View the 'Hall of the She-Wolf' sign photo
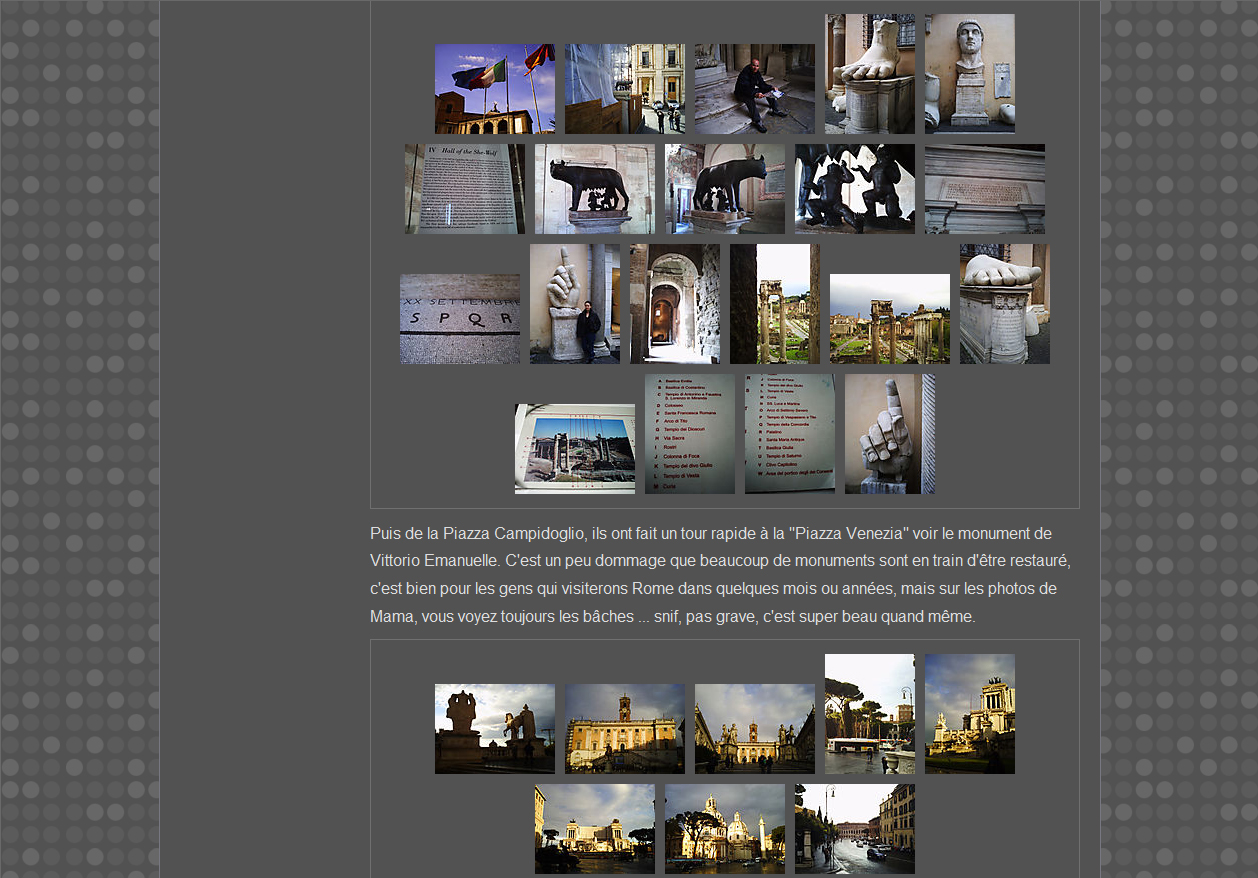 pos(464,189)
